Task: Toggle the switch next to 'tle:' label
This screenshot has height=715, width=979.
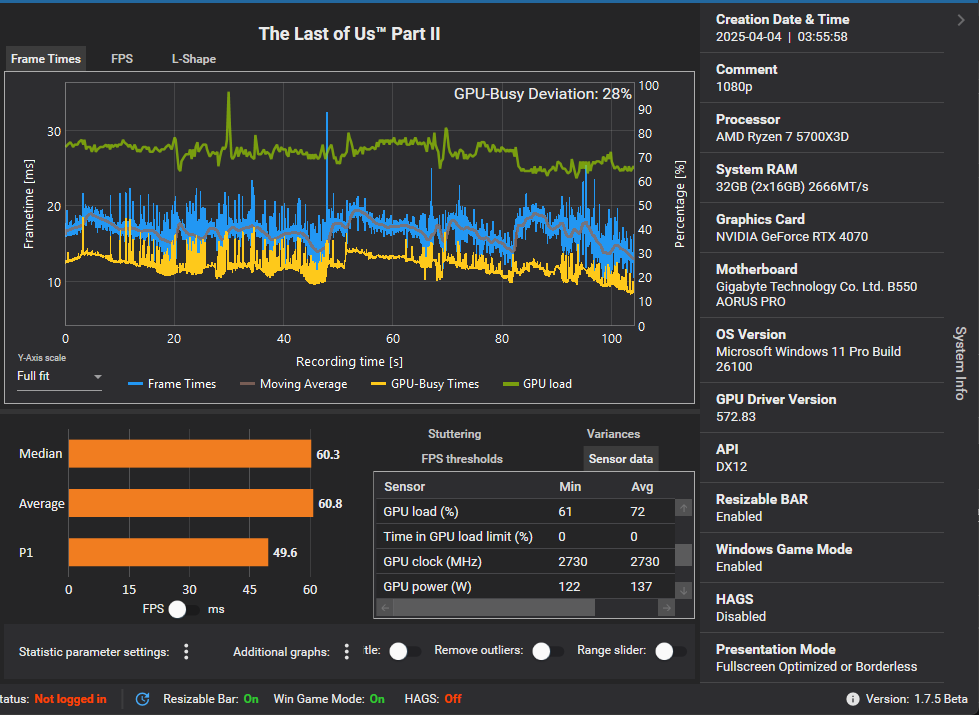Action: [x=405, y=651]
